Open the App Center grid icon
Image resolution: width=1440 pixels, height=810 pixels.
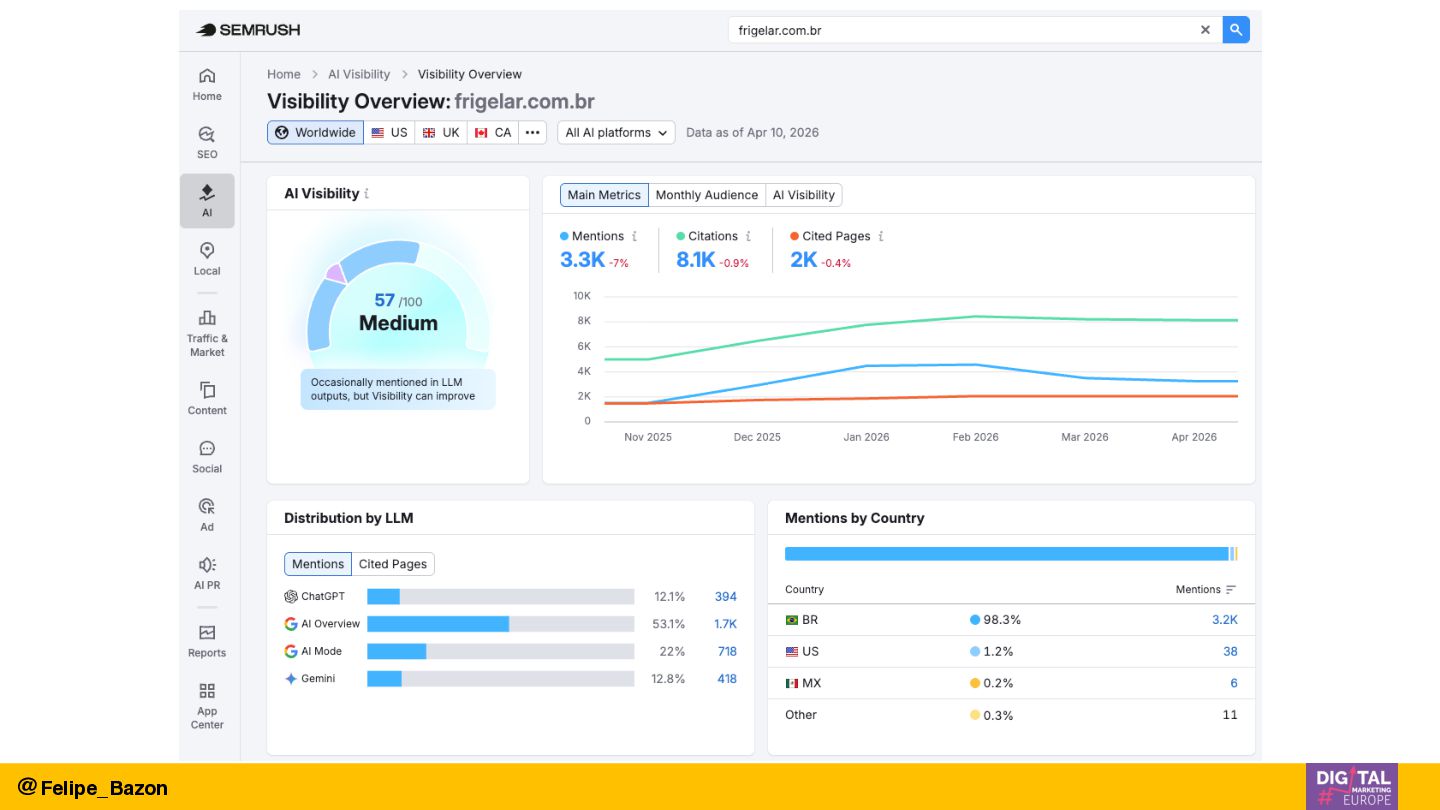(207, 691)
